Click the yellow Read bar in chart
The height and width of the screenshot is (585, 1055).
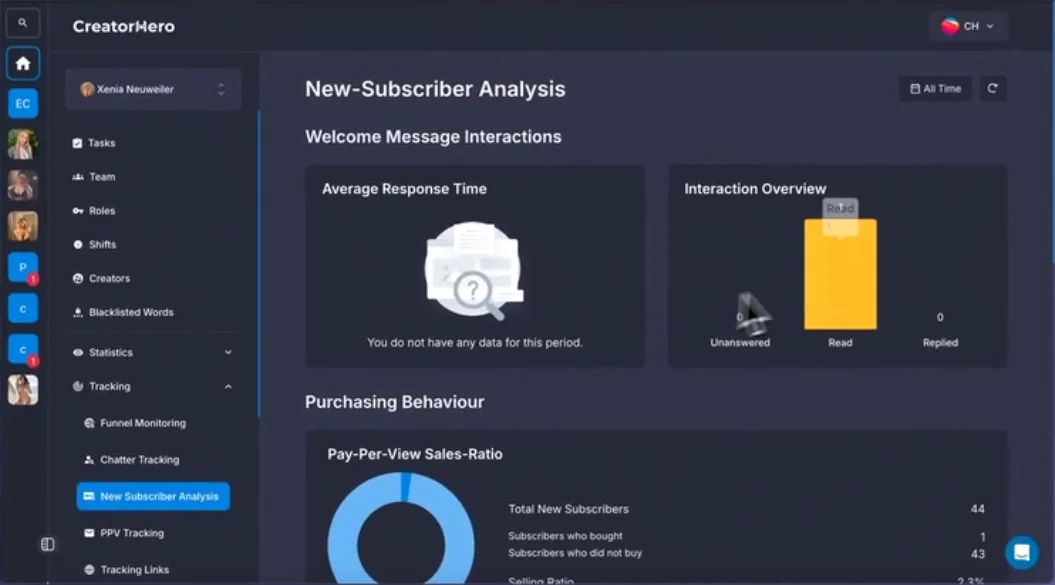840,275
